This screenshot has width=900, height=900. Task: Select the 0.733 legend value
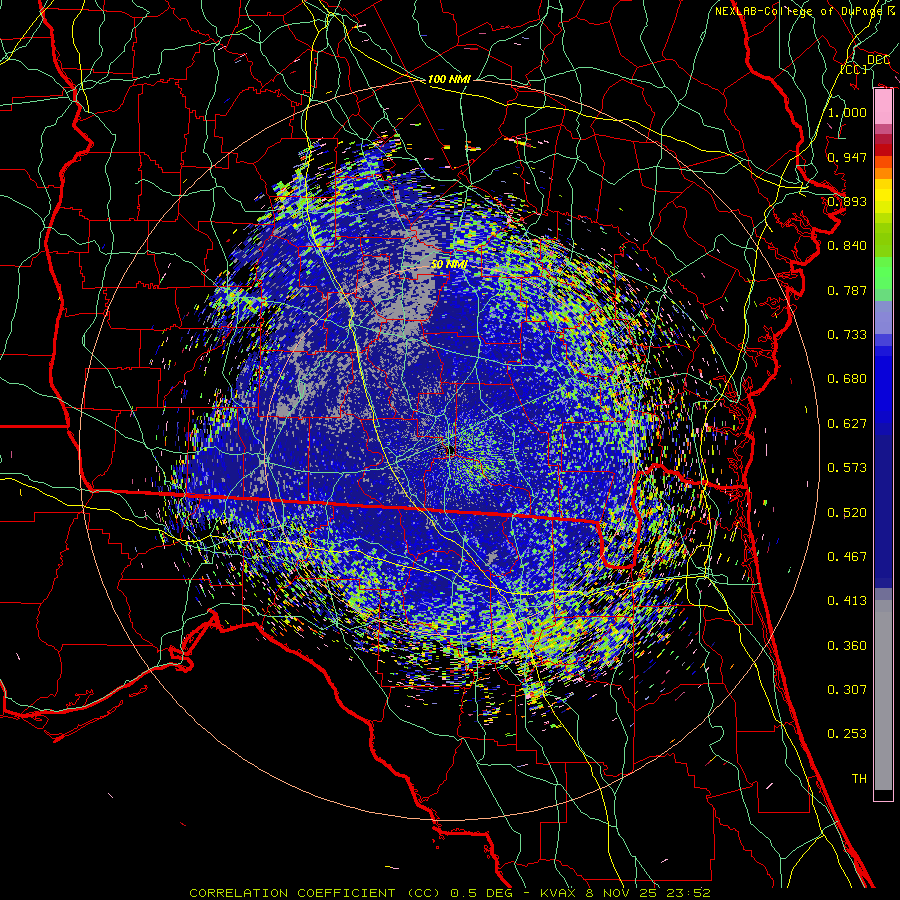pos(847,335)
